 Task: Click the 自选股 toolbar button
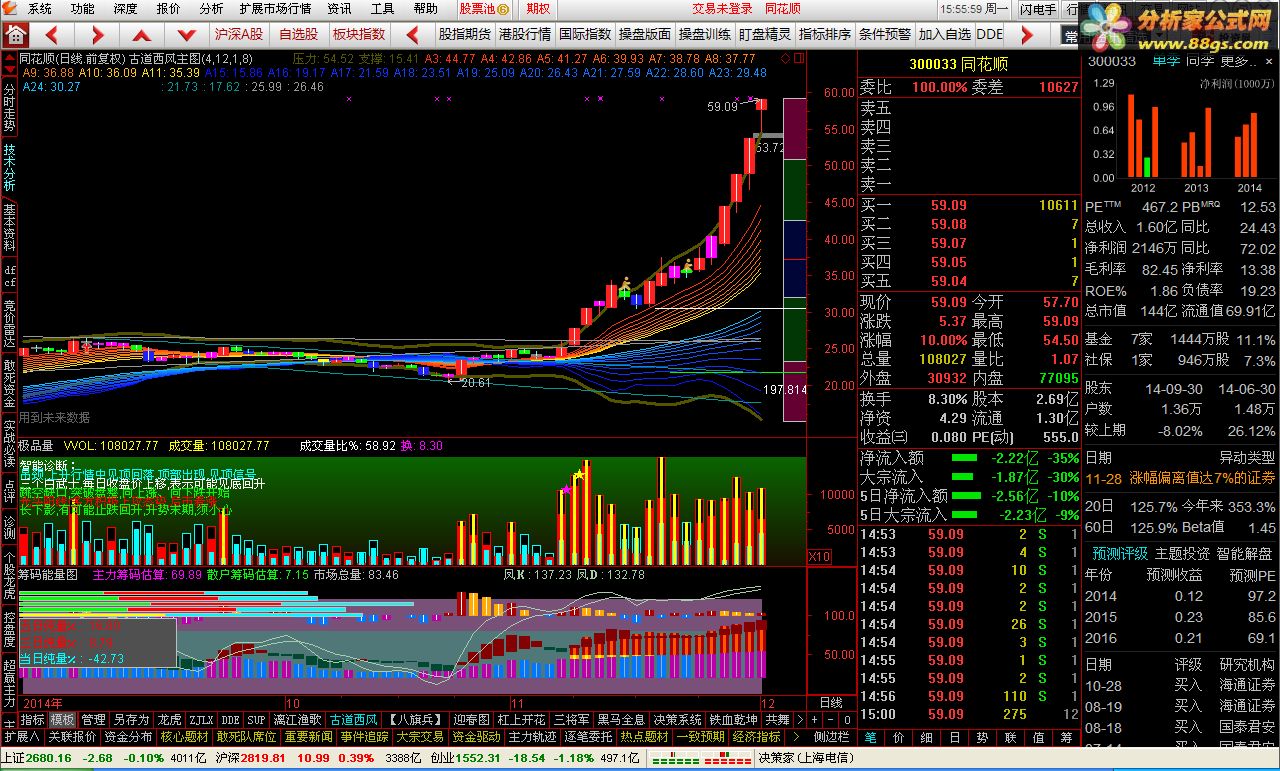[298, 34]
